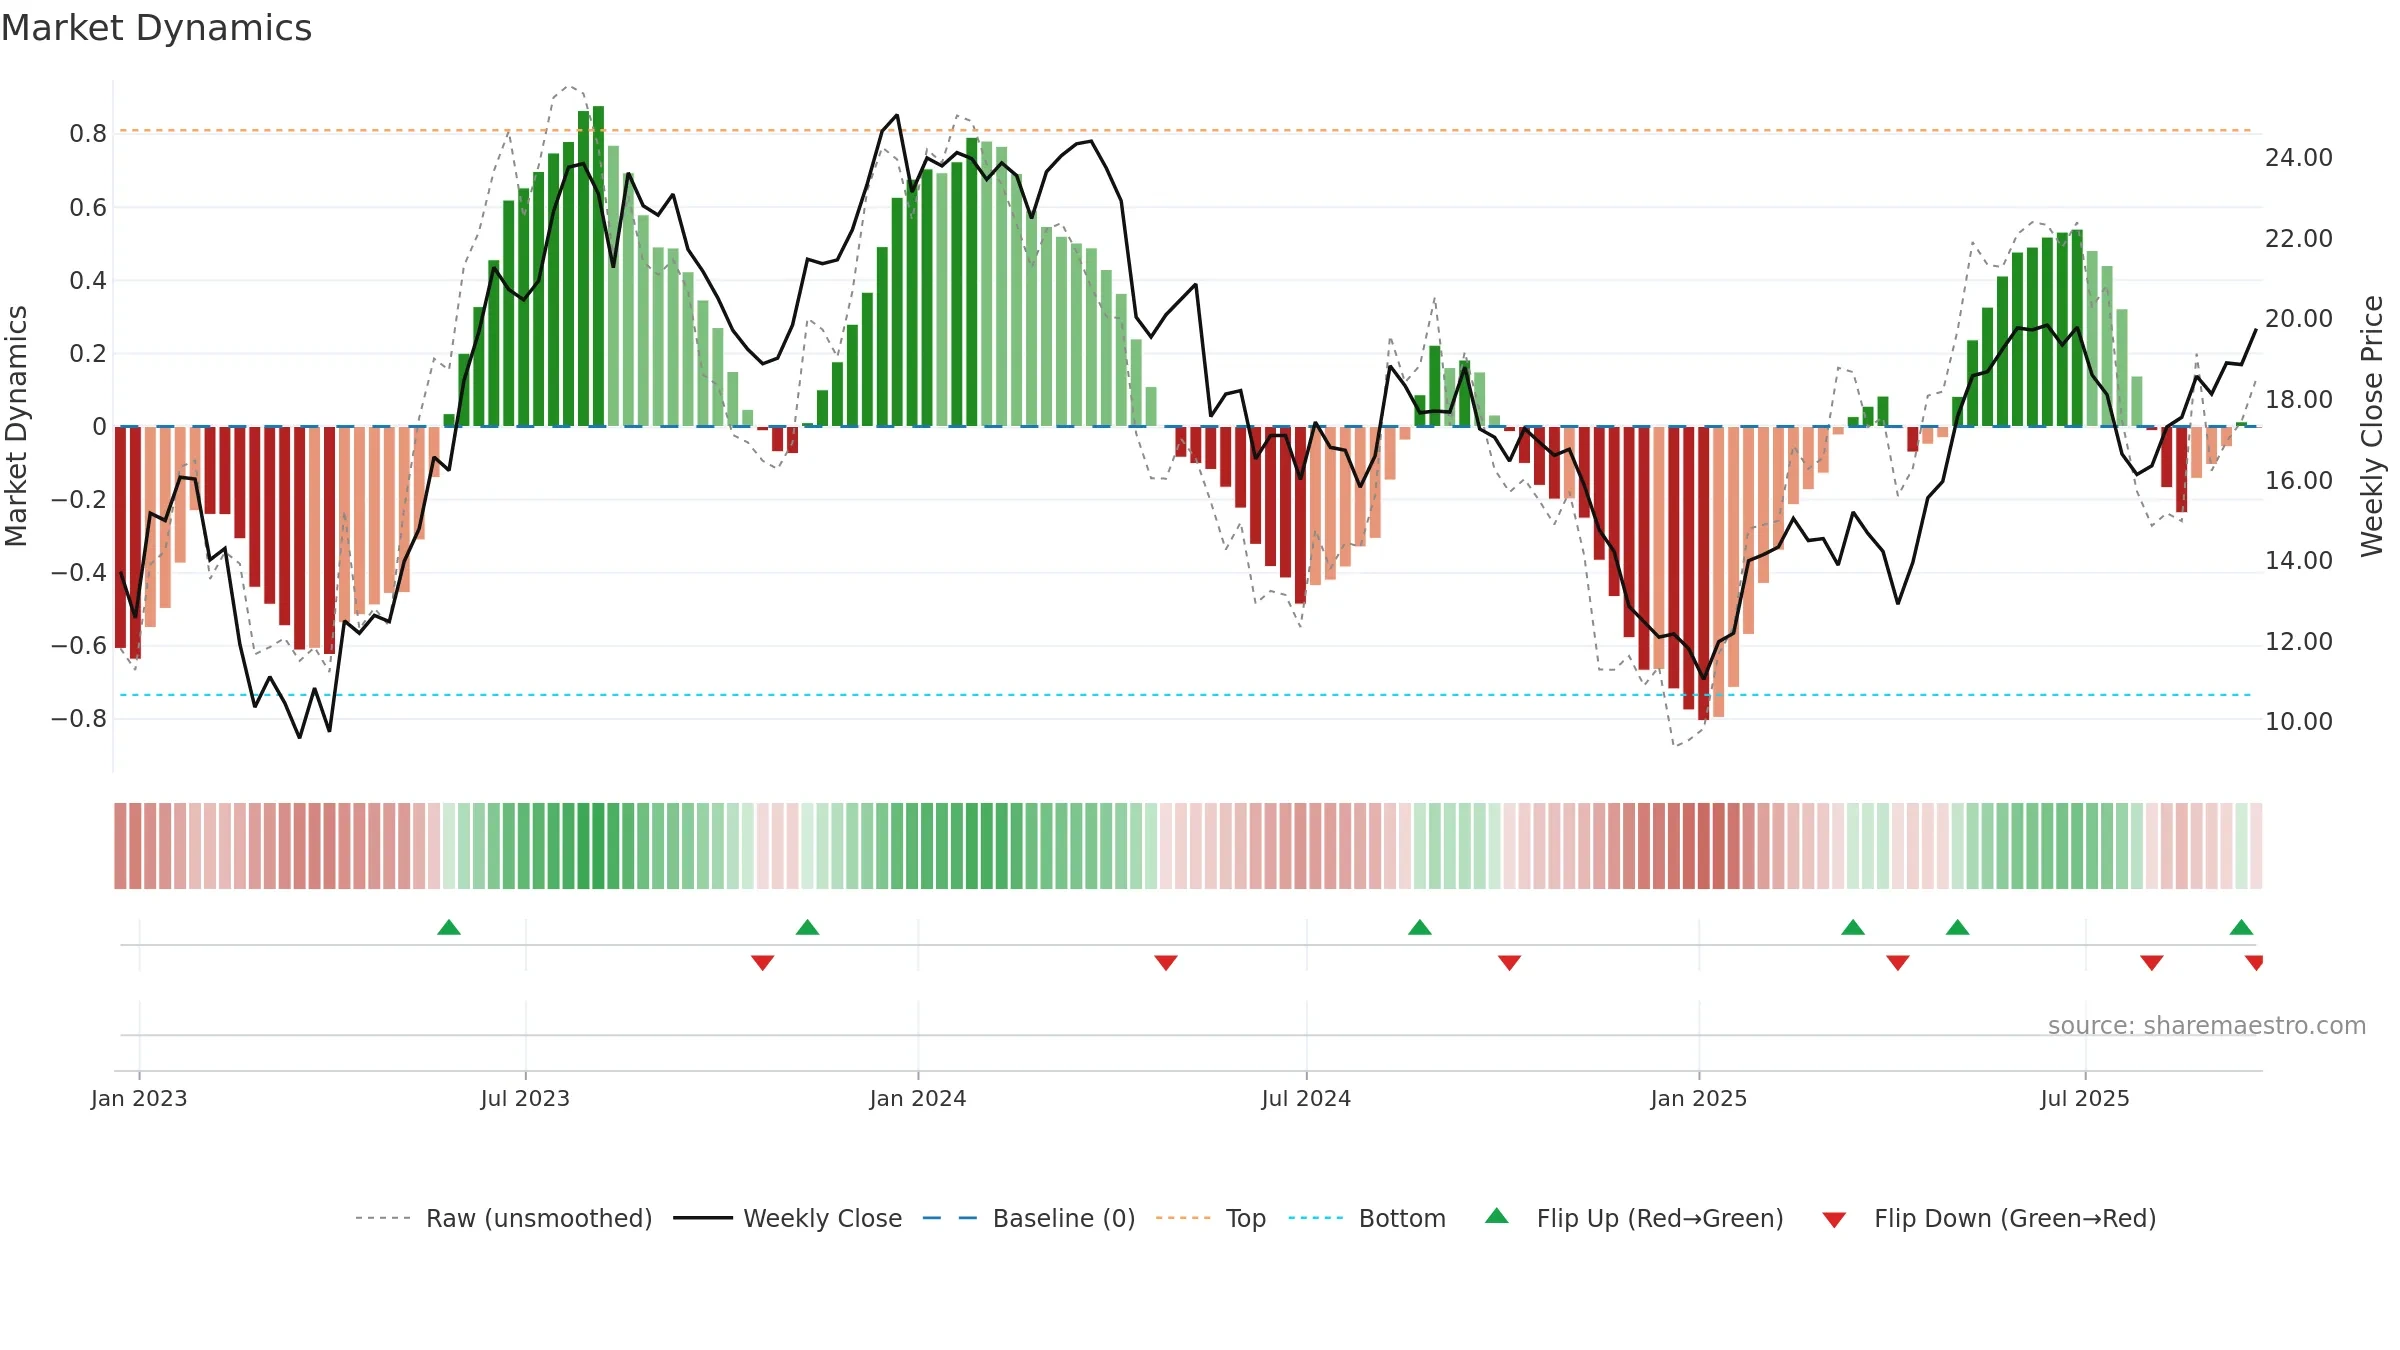2400x1350 pixels.
Task: Click the Jul 2025 x-axis label
Action: point(2085,1098)
